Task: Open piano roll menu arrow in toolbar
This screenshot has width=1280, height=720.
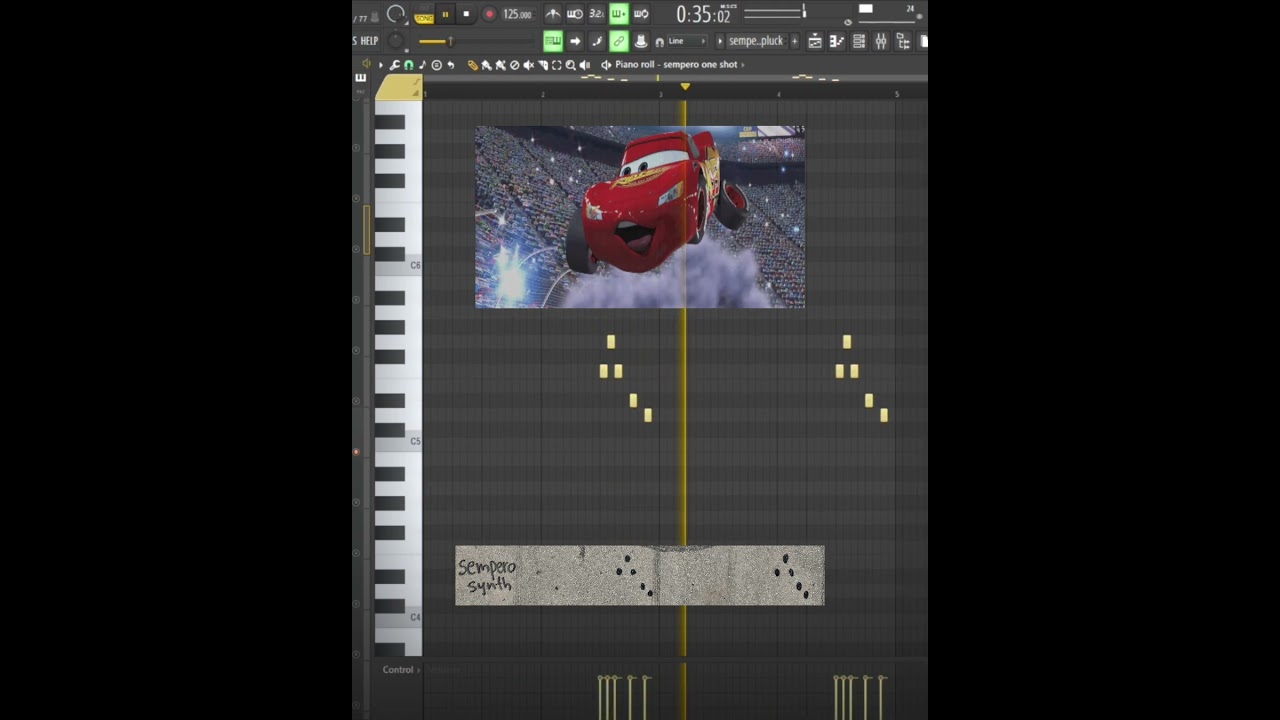Action: (381, 65)
